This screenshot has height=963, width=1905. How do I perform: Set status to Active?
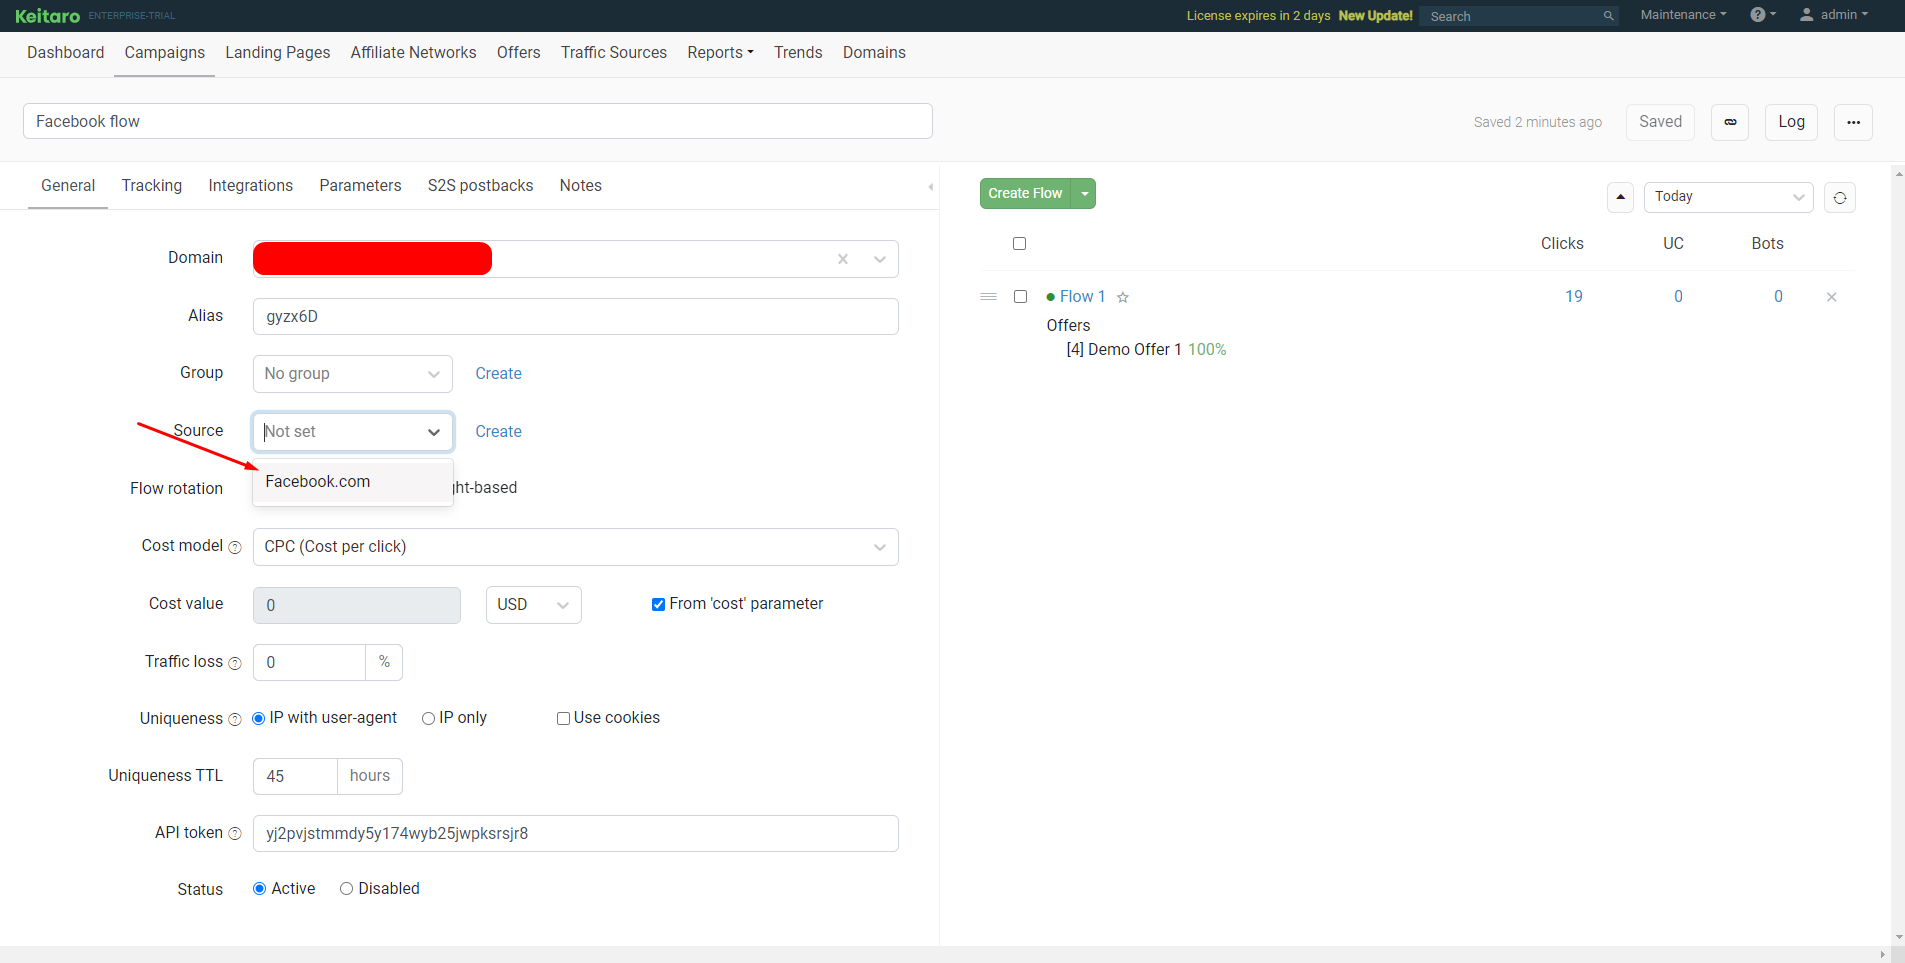[x=259, y=889]
